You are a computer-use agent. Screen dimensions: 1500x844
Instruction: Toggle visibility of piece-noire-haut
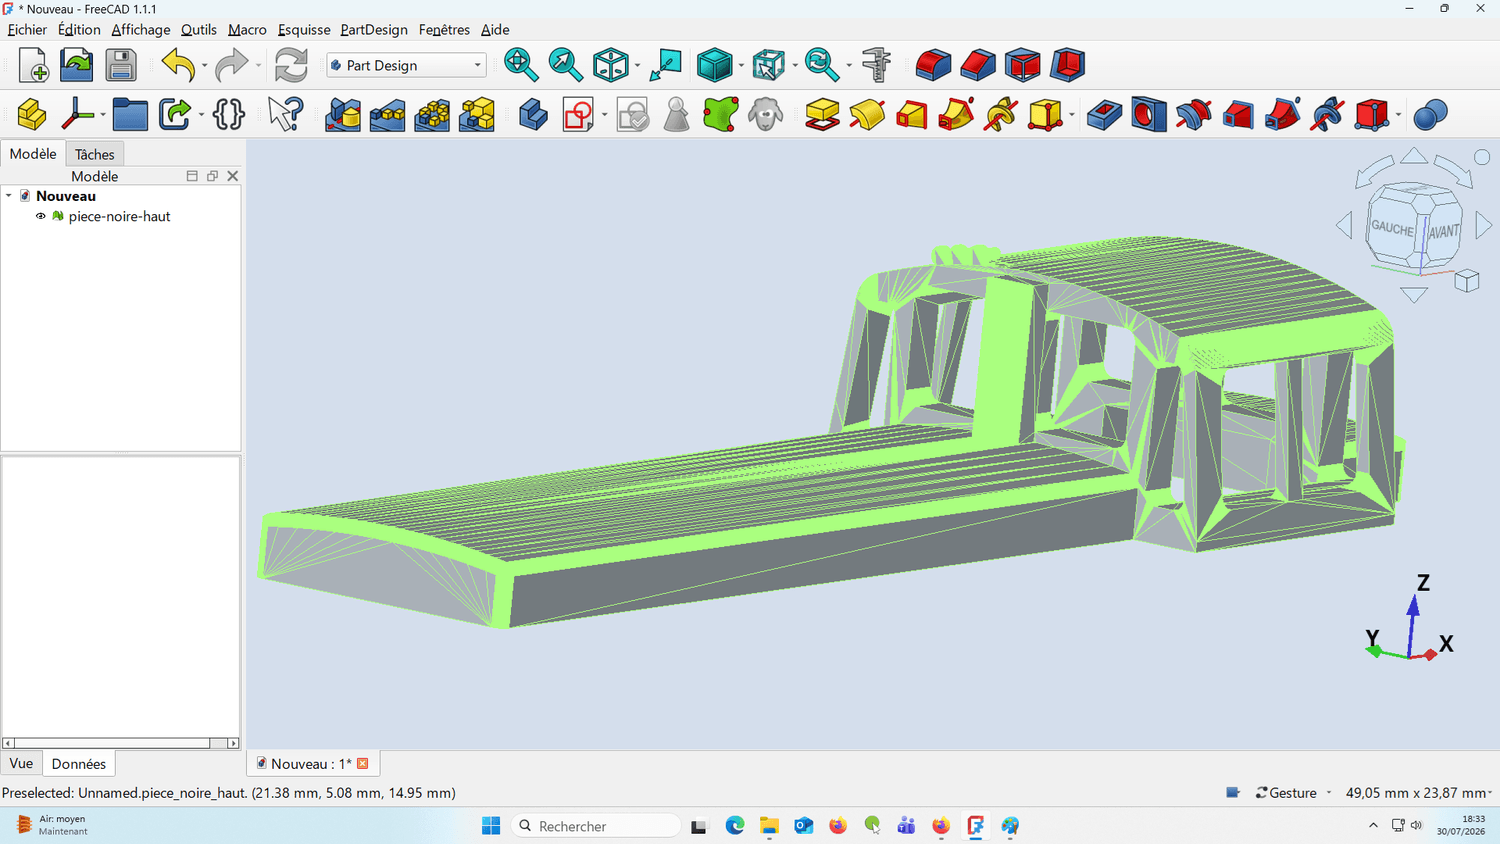[41, 216]
